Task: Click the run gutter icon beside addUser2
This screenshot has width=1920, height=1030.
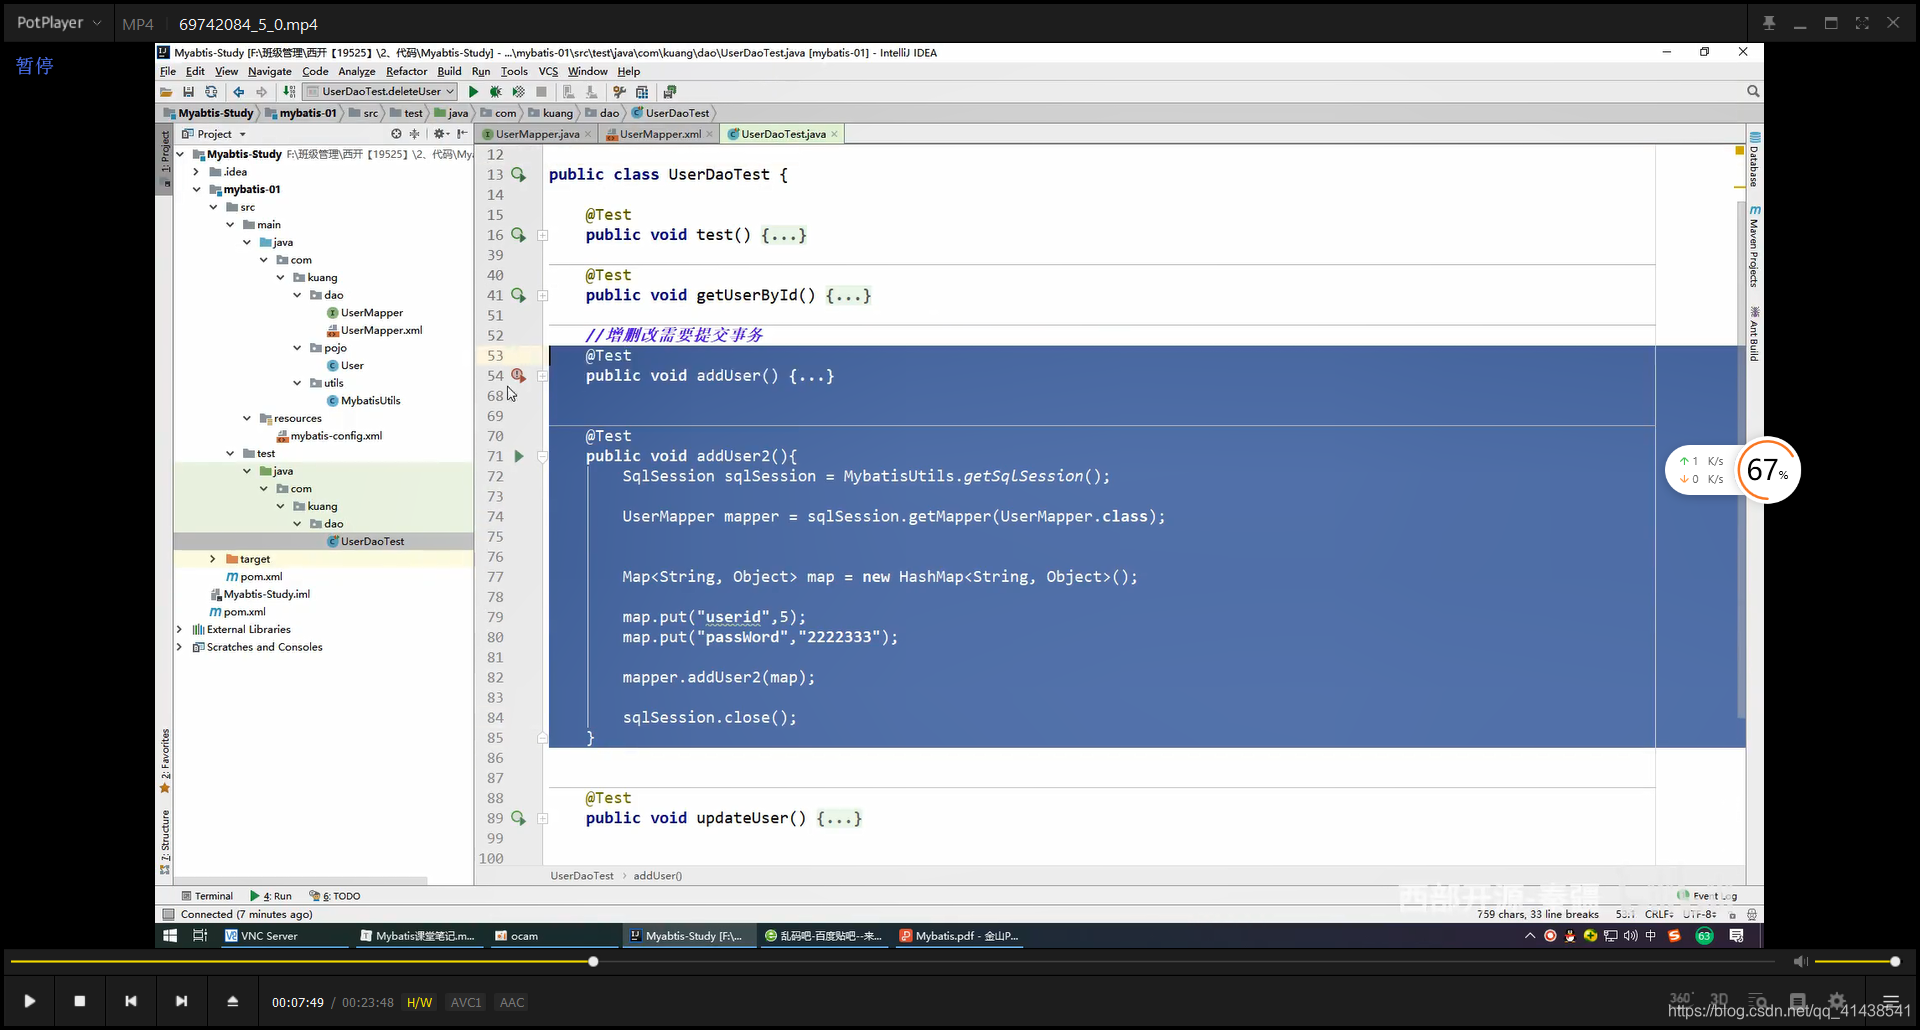Action: (x=518, y=456)
